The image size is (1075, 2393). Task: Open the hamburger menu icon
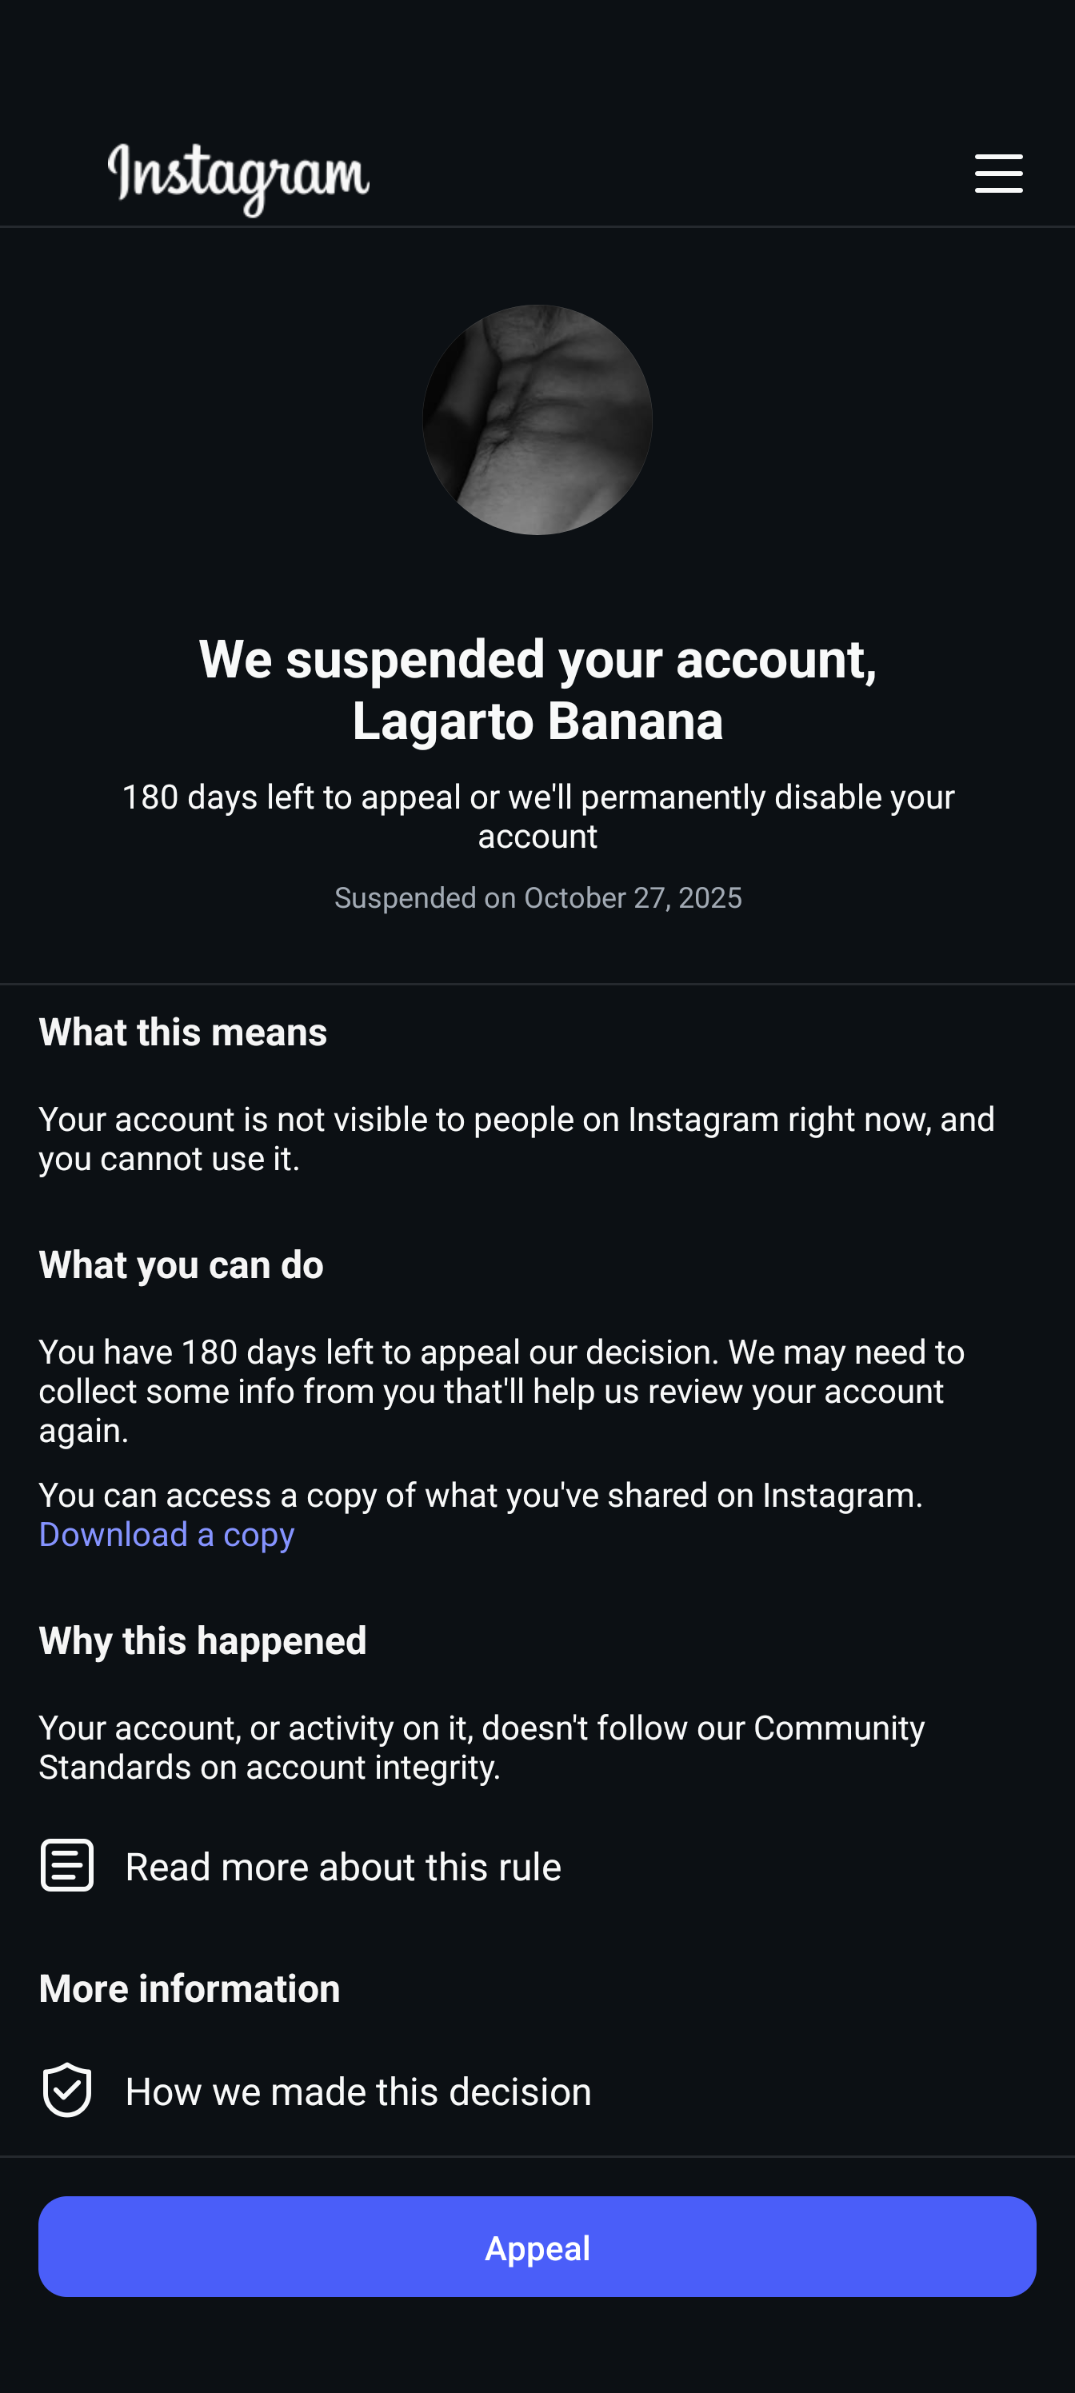point(998,173)
